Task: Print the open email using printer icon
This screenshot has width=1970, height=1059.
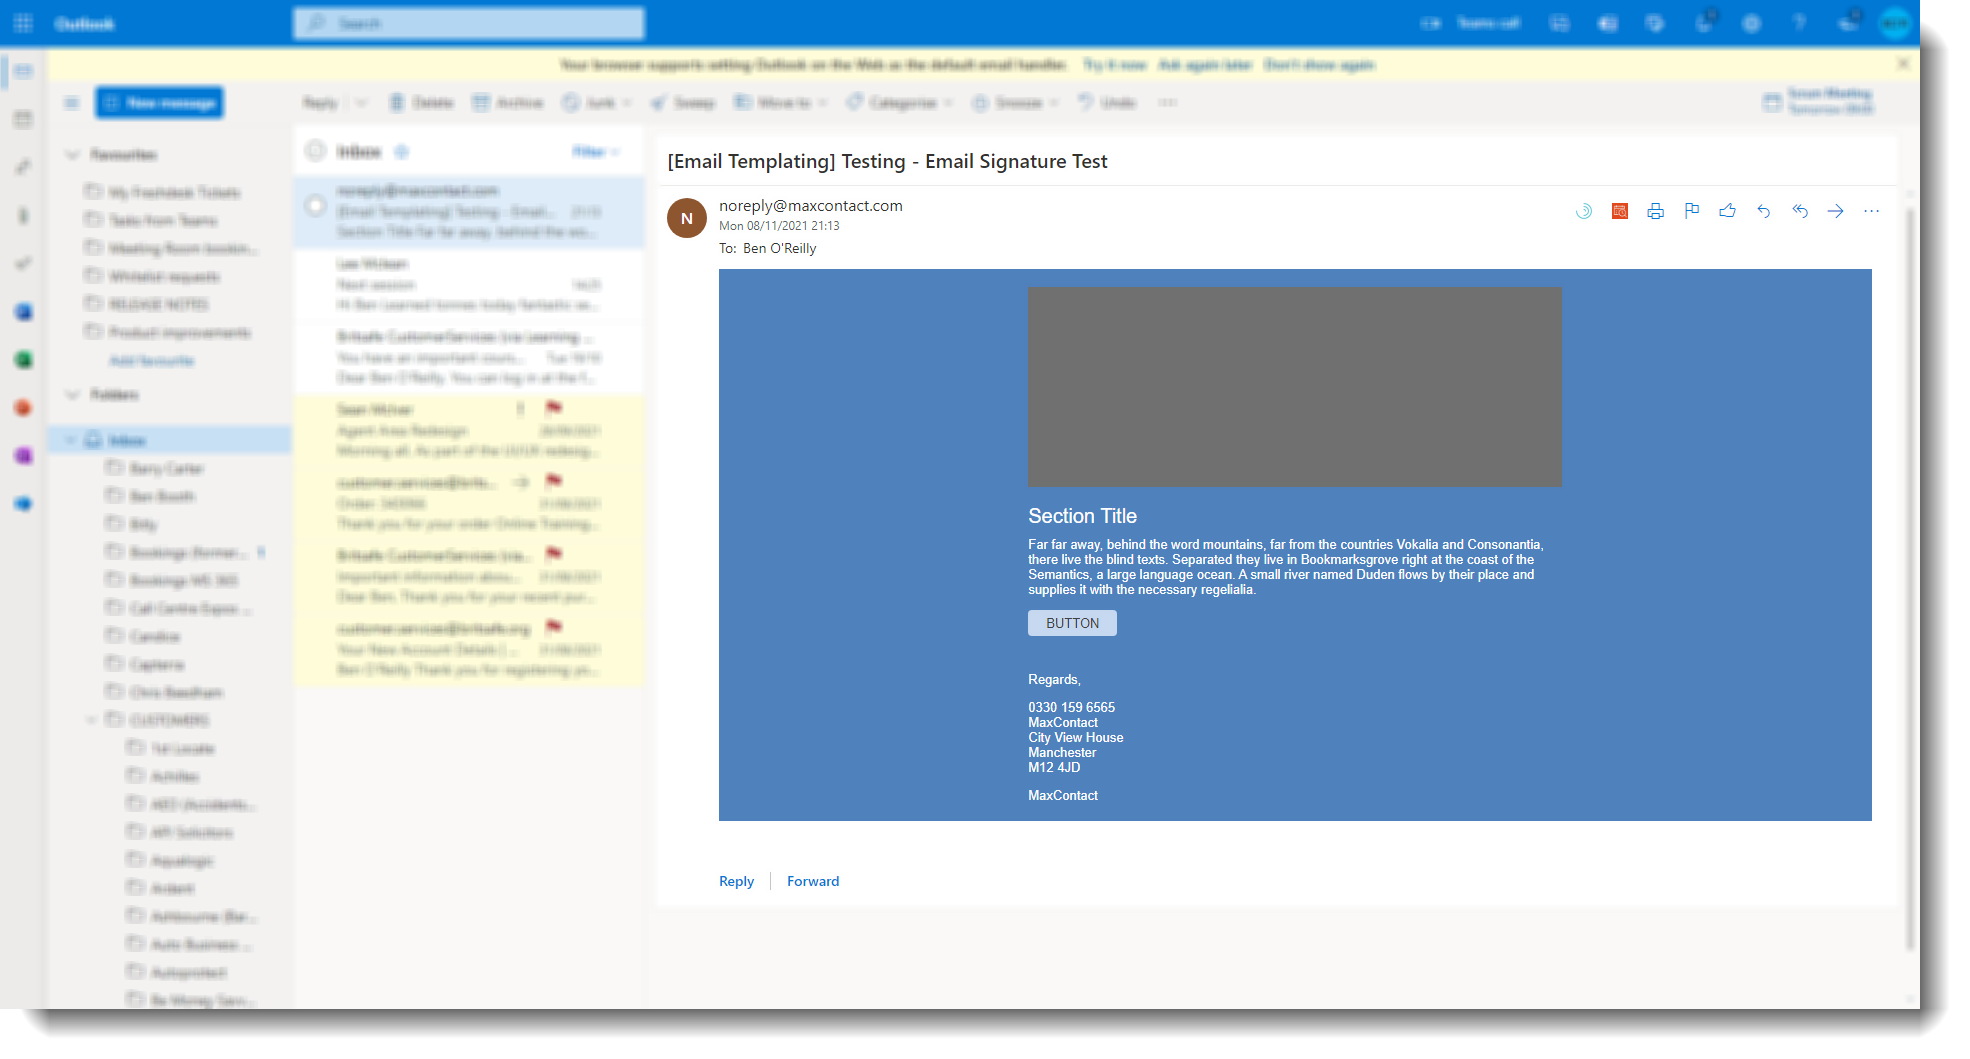Action: point(1656,211)
